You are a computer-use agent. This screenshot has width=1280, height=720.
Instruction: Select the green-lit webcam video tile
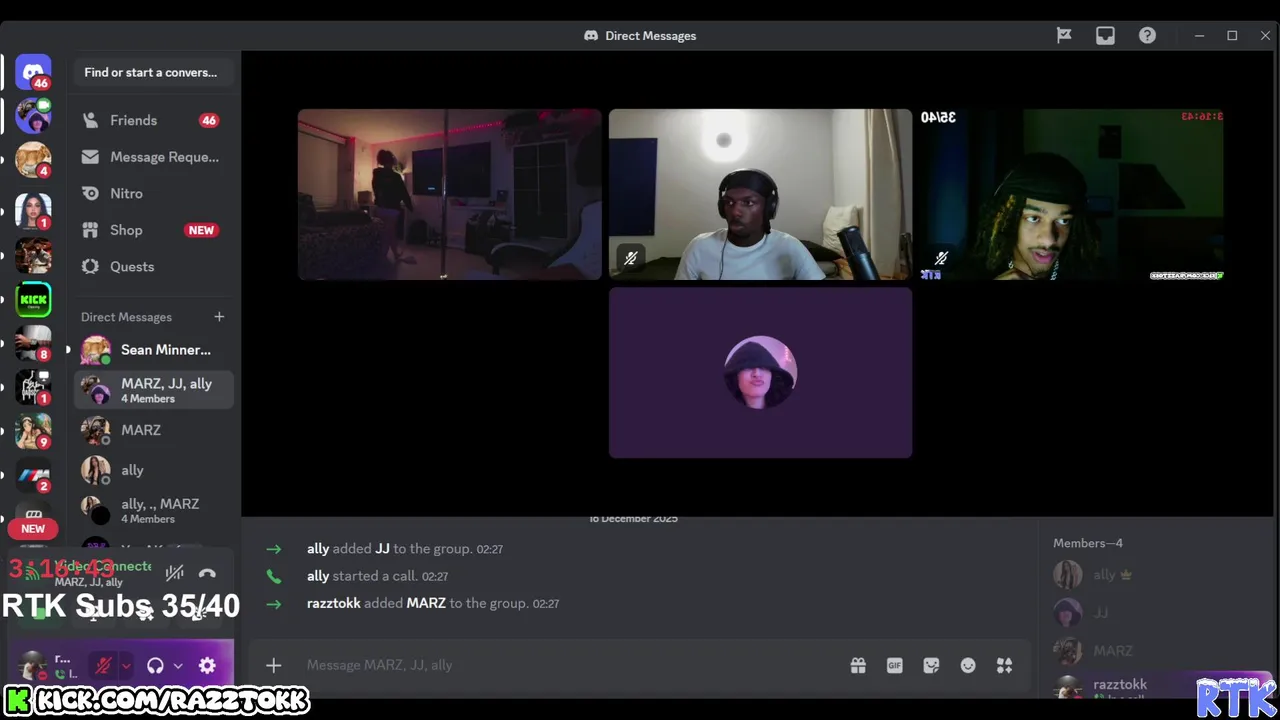tap(1072, 194)
